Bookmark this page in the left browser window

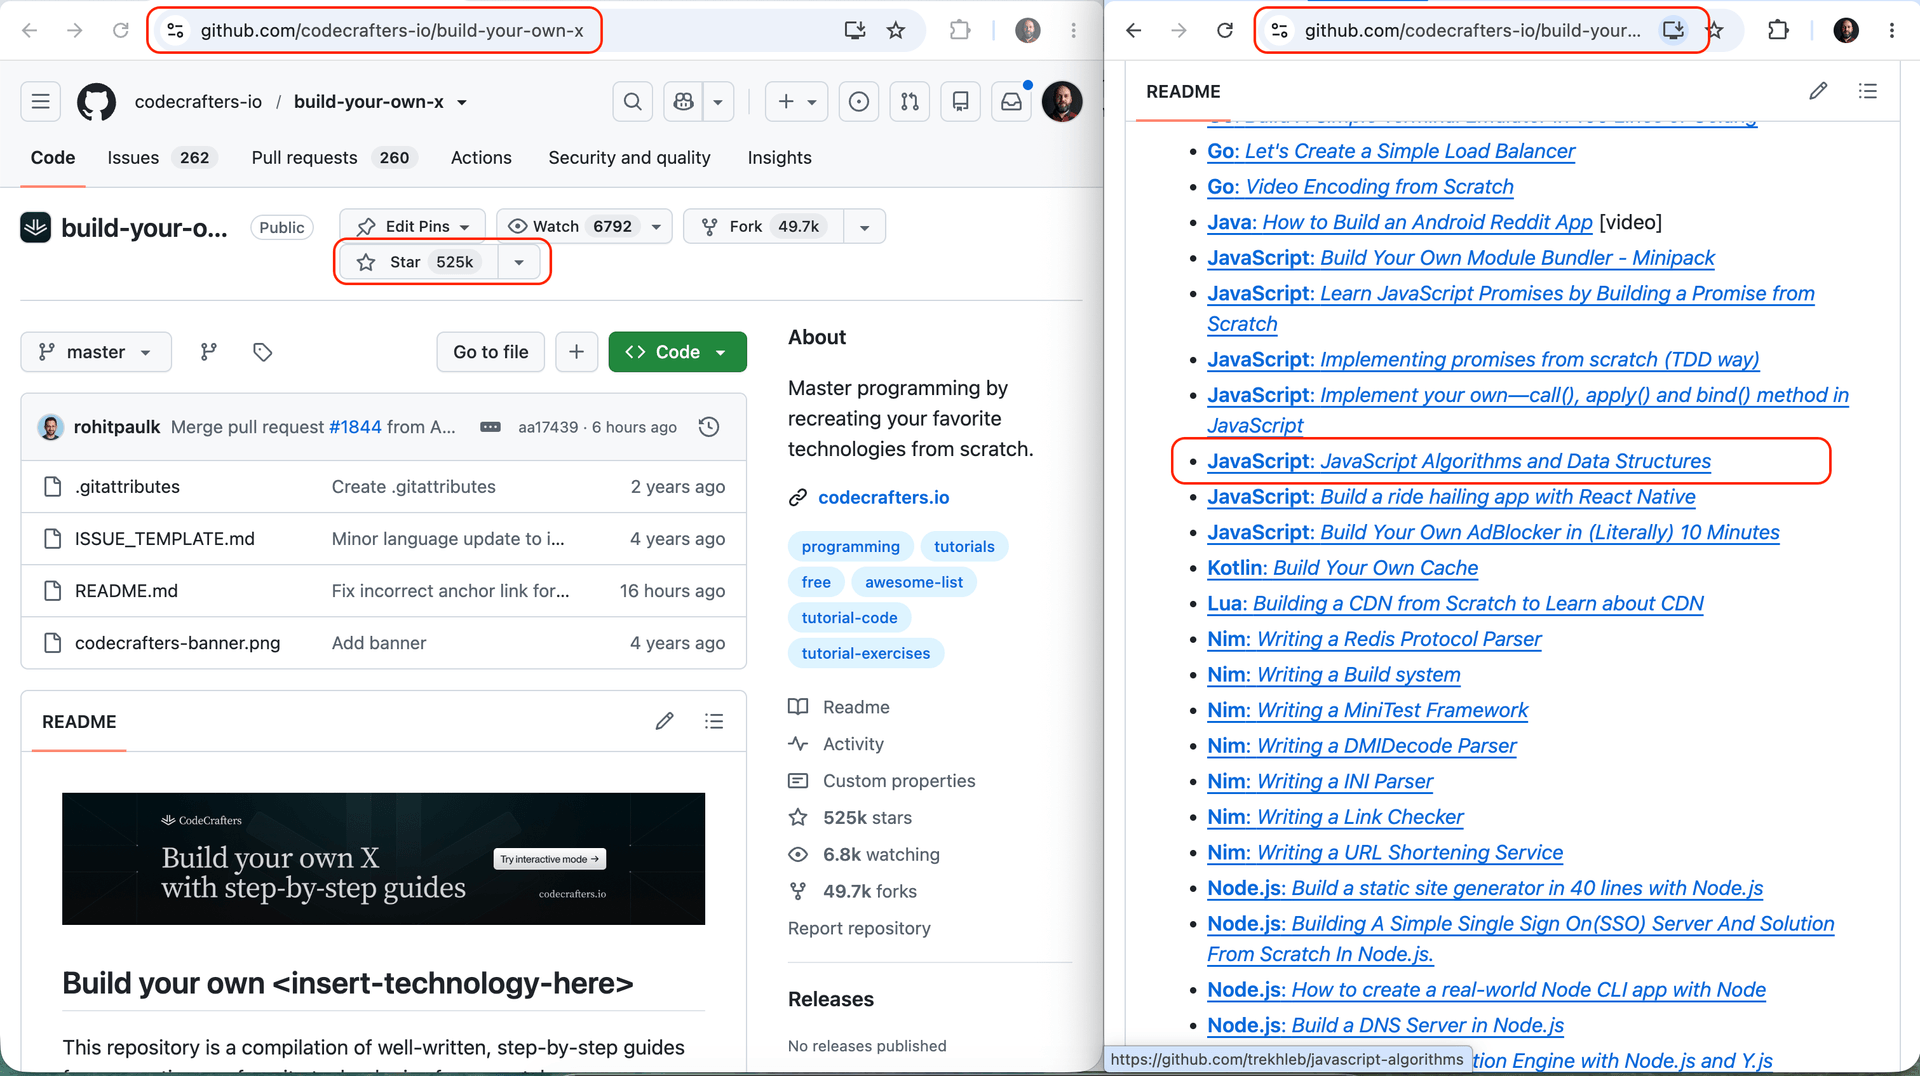pyautogui.click(x=896, y=30)
